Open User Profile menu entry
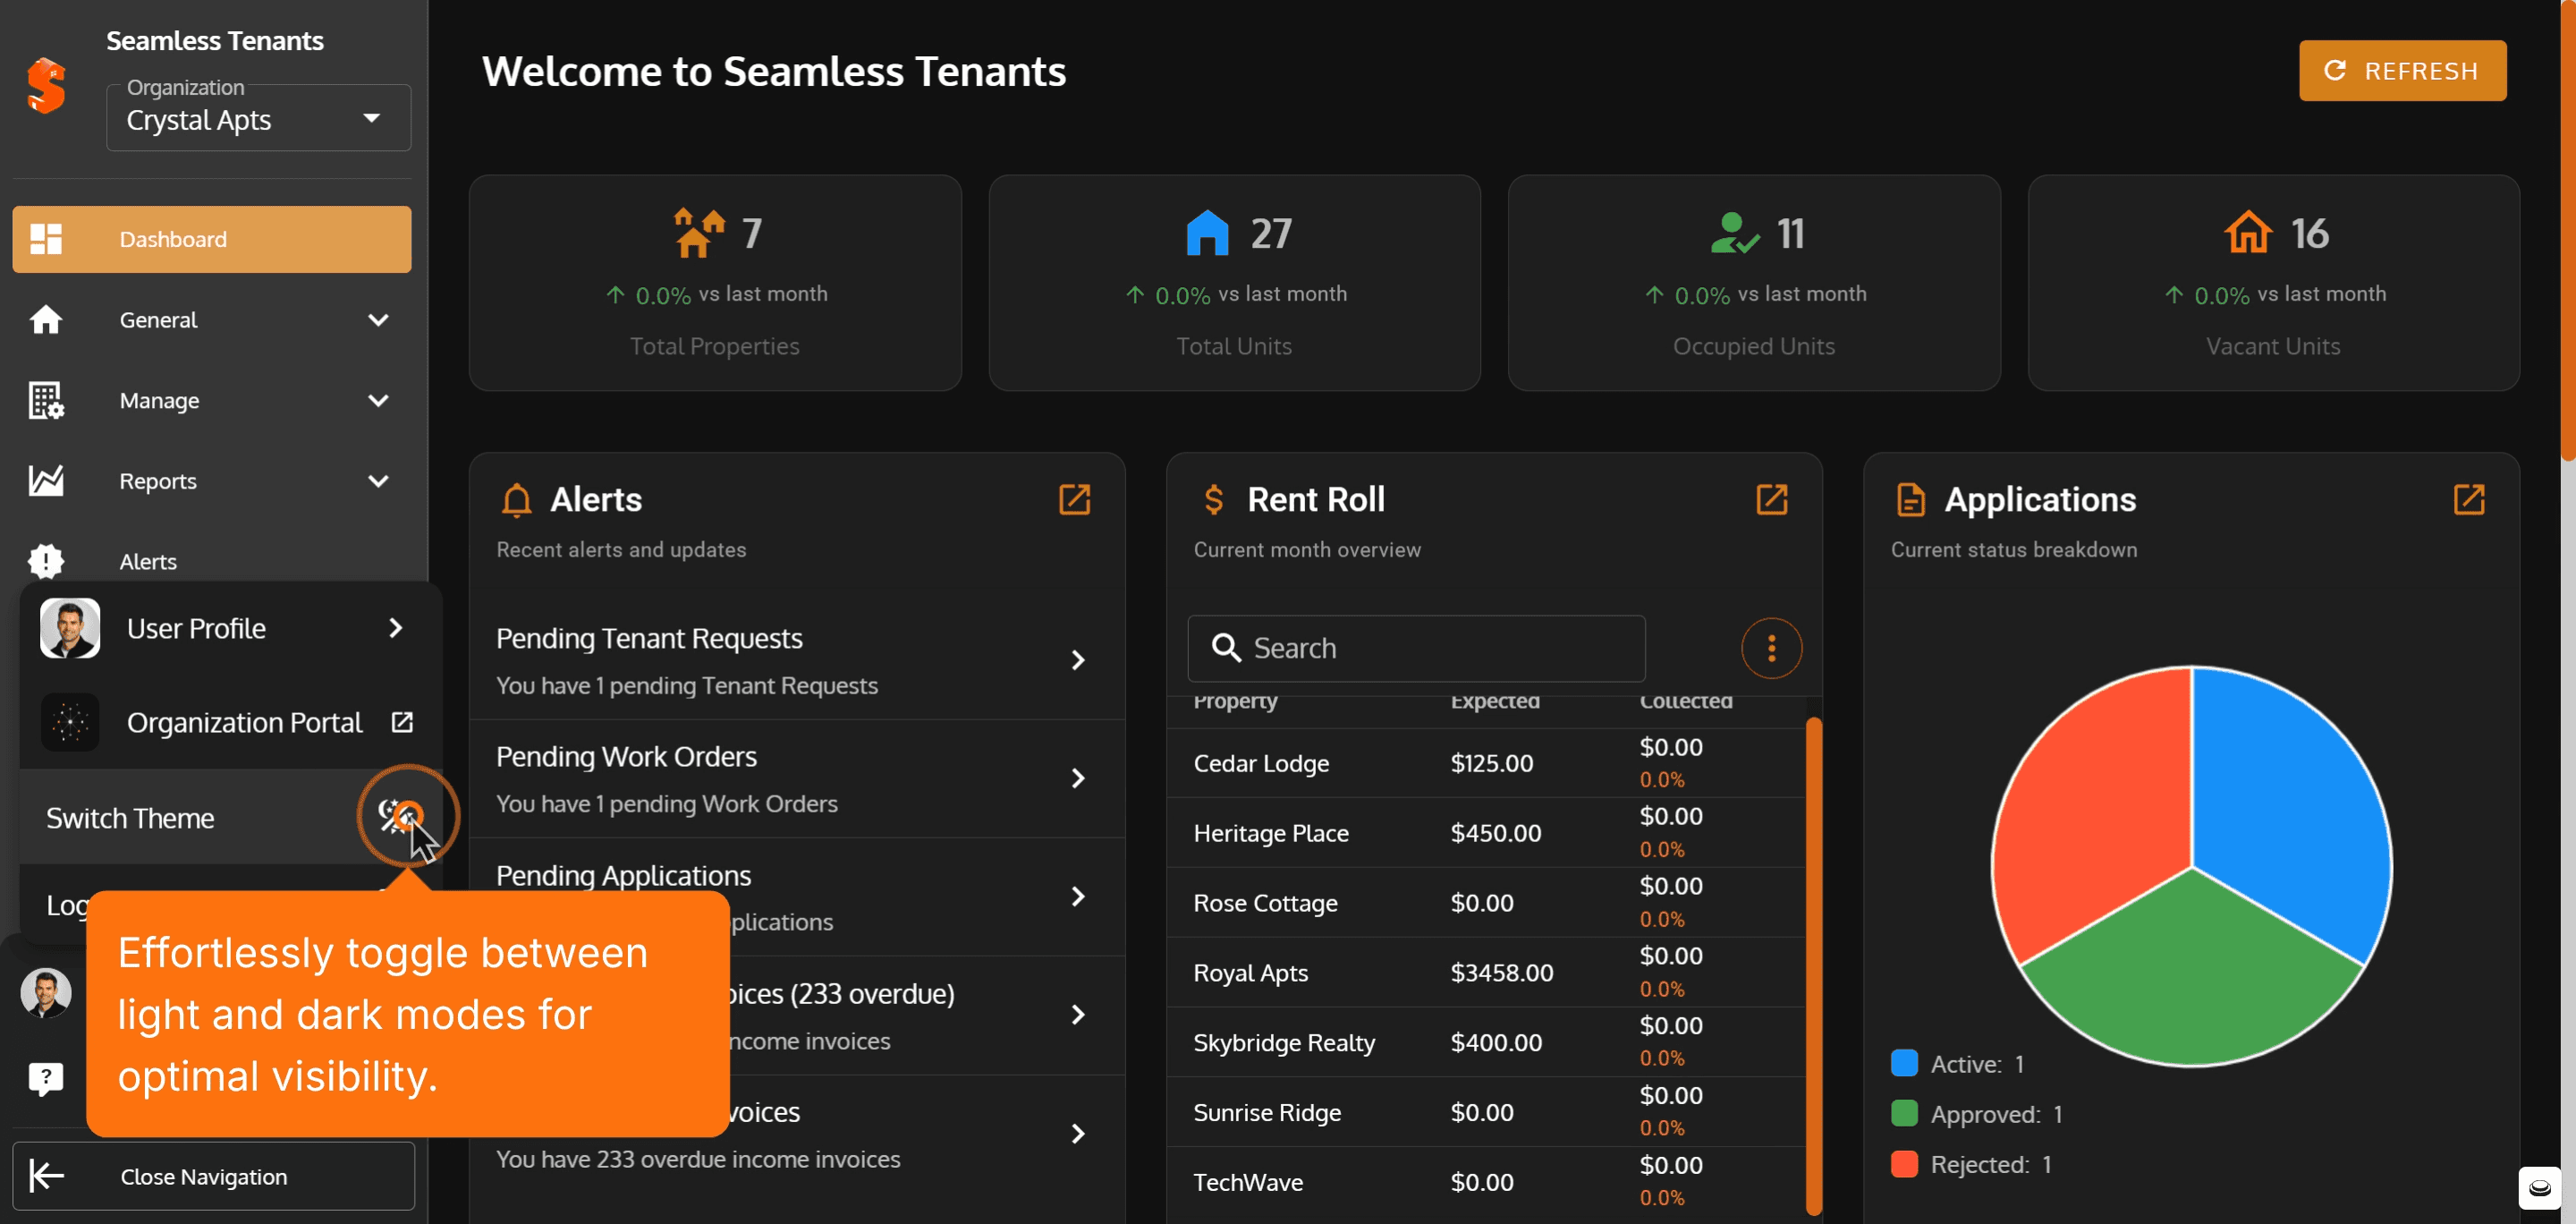2576x1224 pixels. [x=230, y=628]
